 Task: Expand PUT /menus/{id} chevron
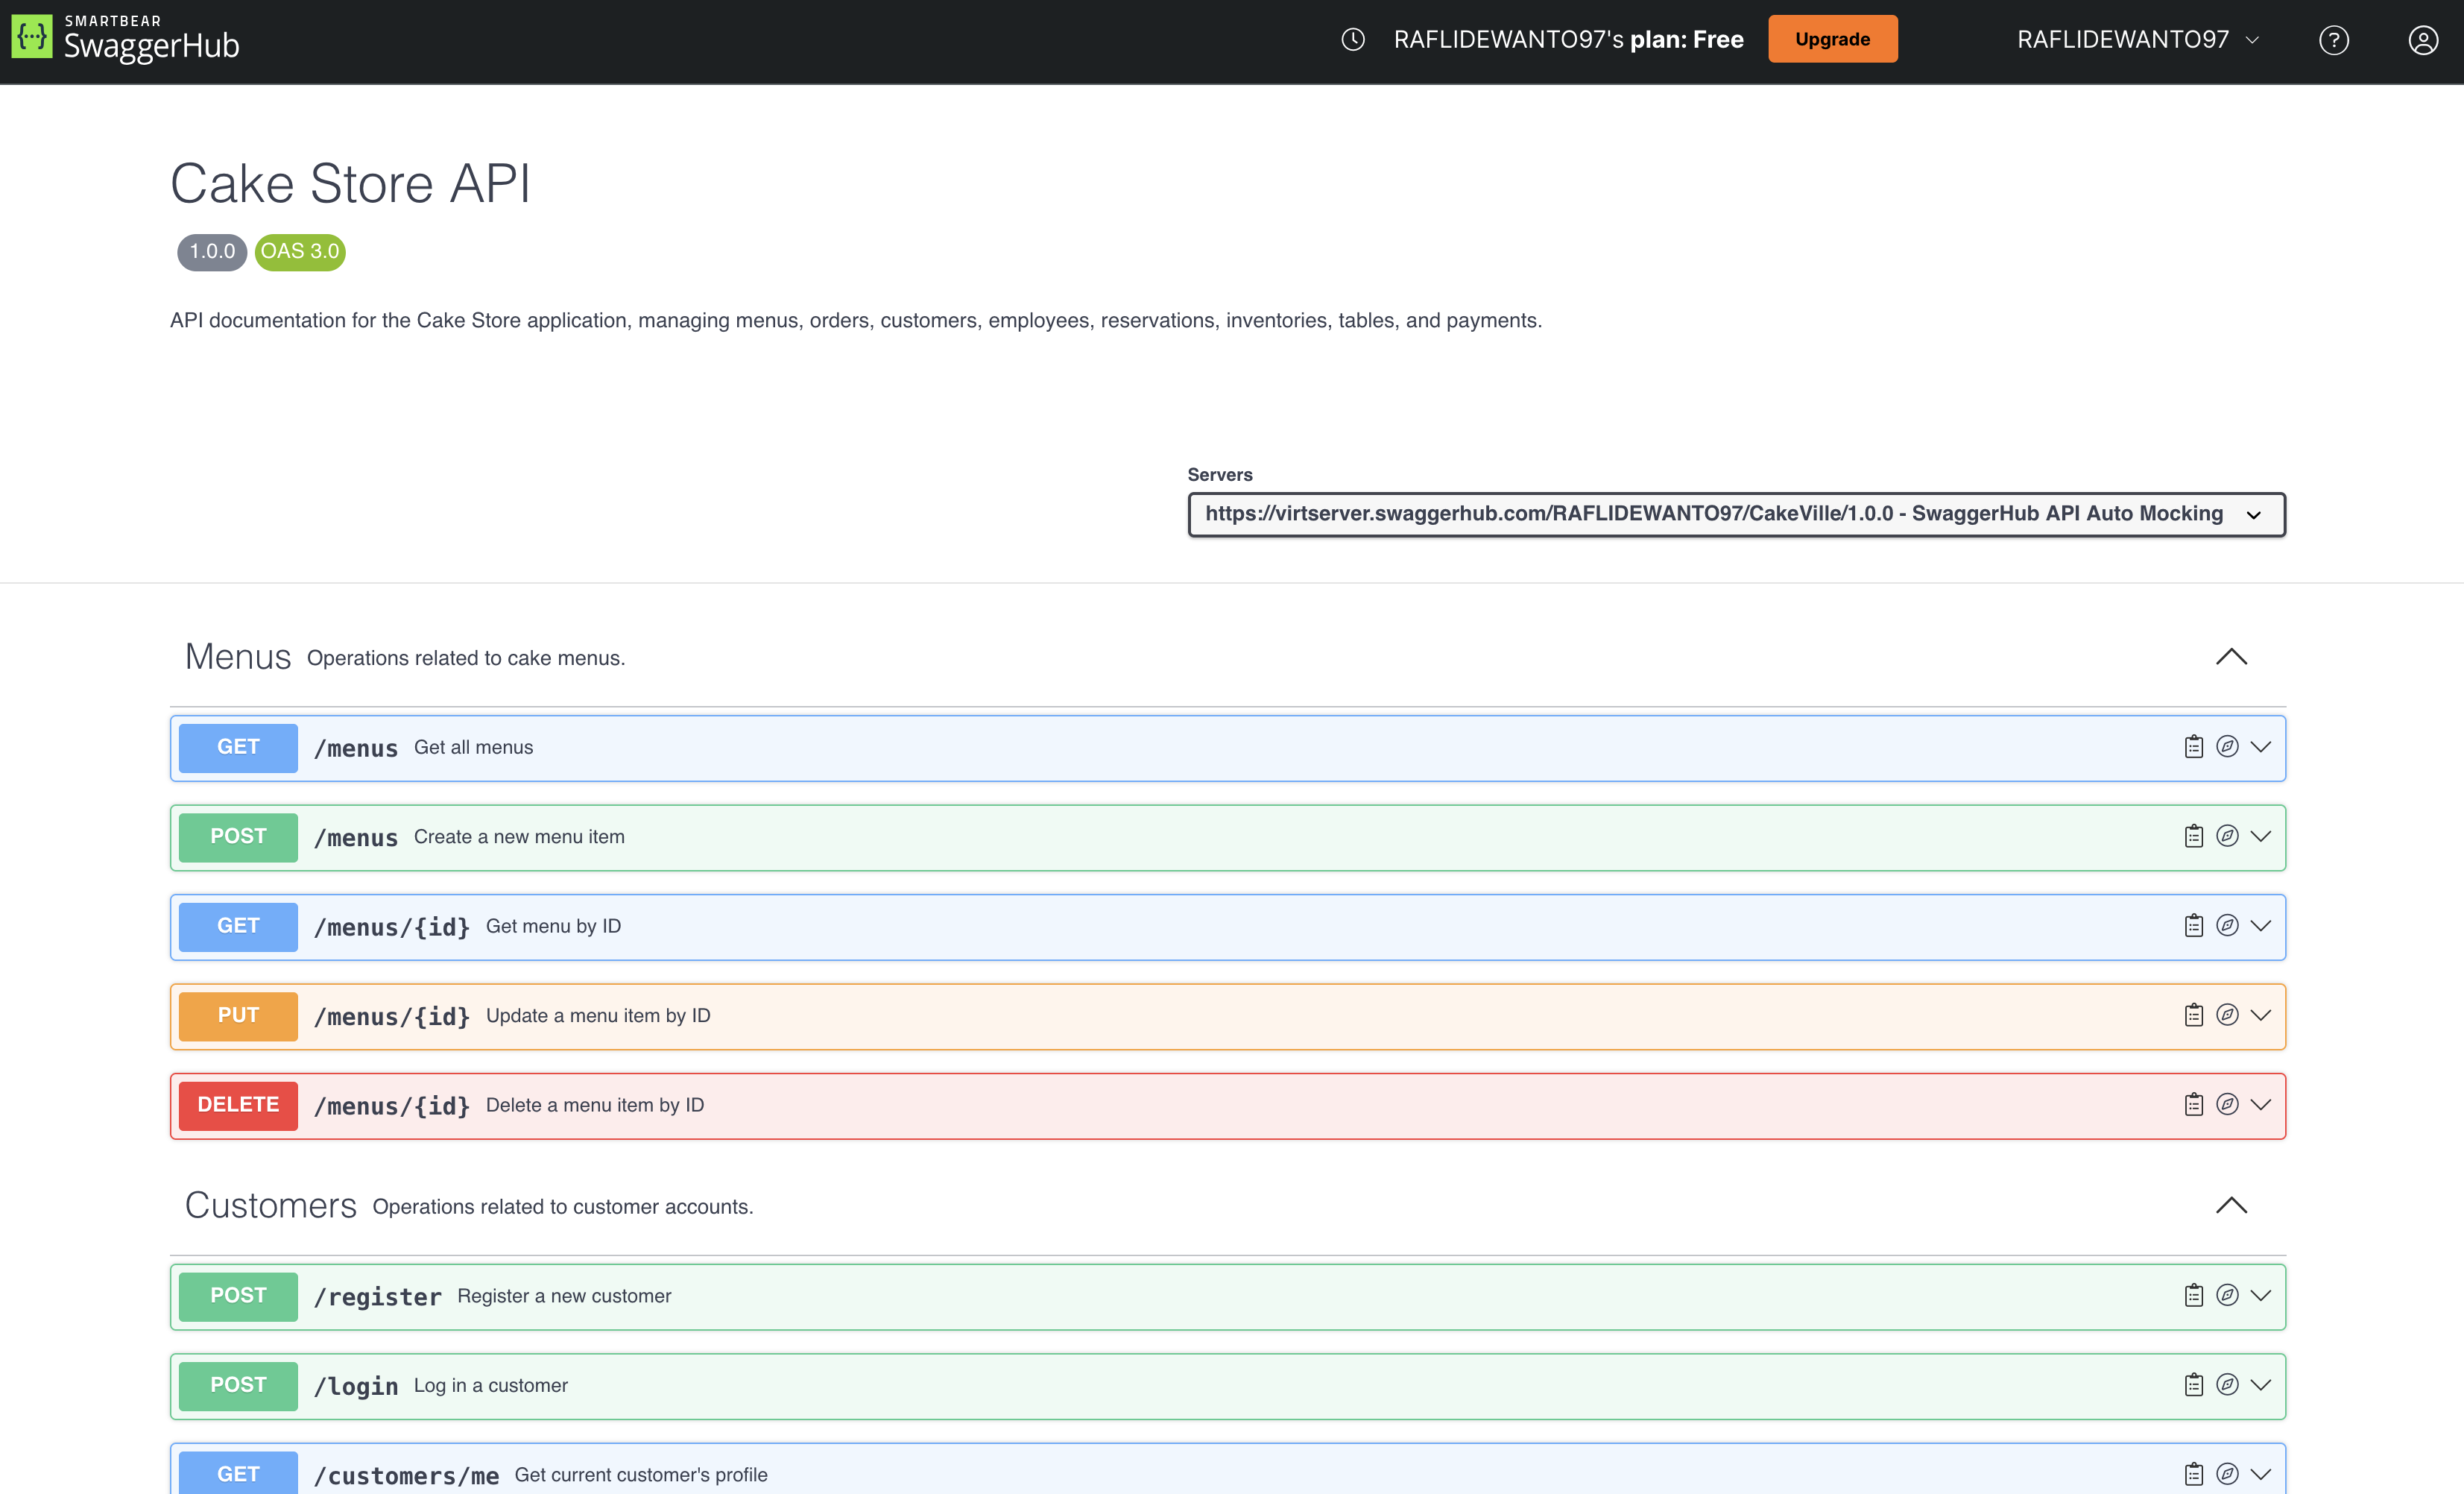tap(2261, 1015)
